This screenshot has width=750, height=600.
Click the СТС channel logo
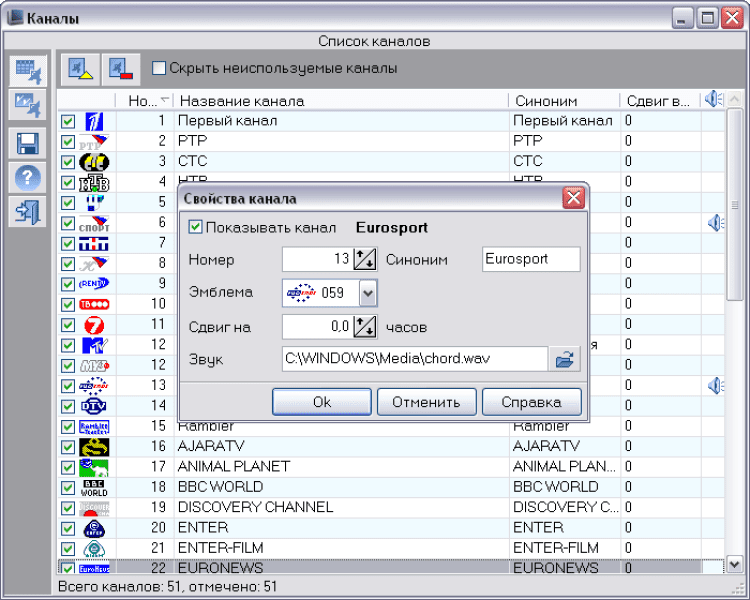[94, 162]
